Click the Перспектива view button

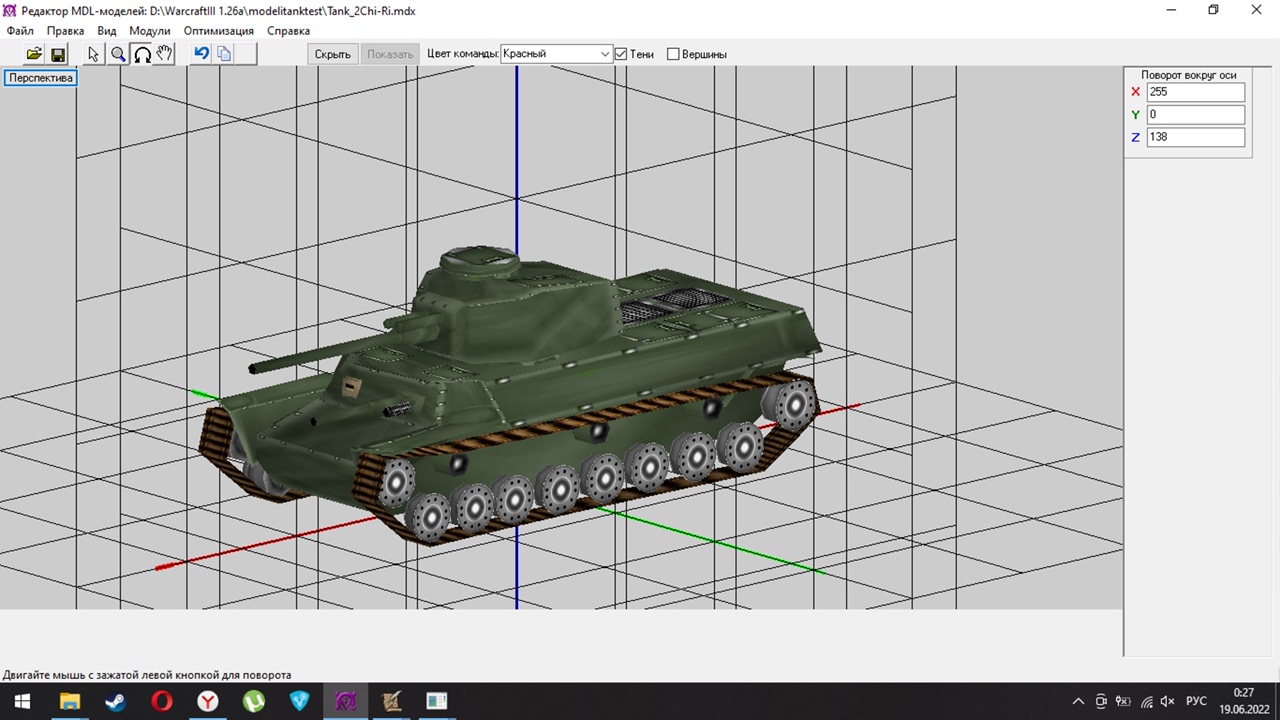41,78
